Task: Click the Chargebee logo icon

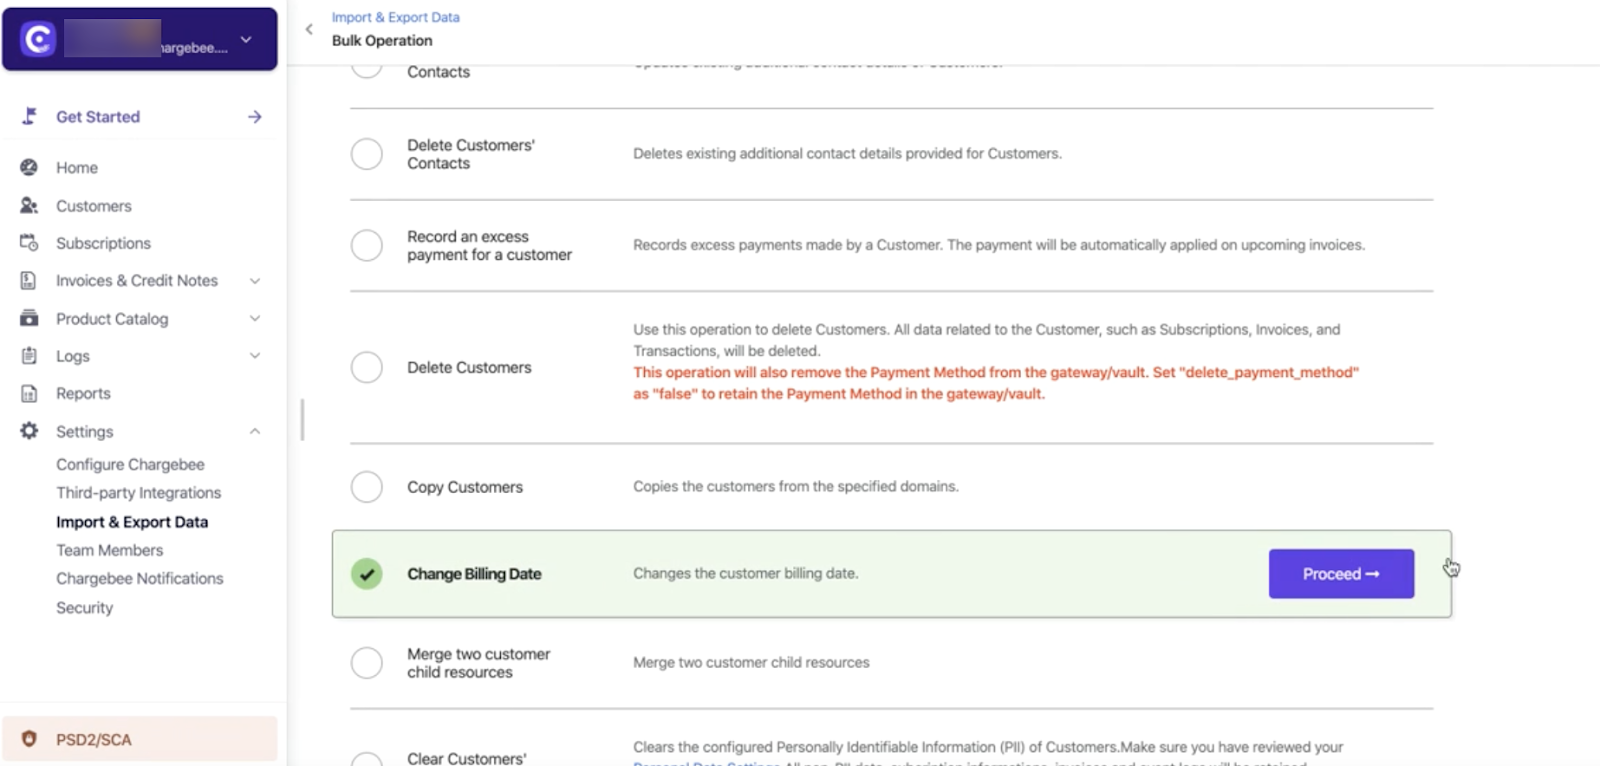Action: pyautogui.click(x=38, y=40)
